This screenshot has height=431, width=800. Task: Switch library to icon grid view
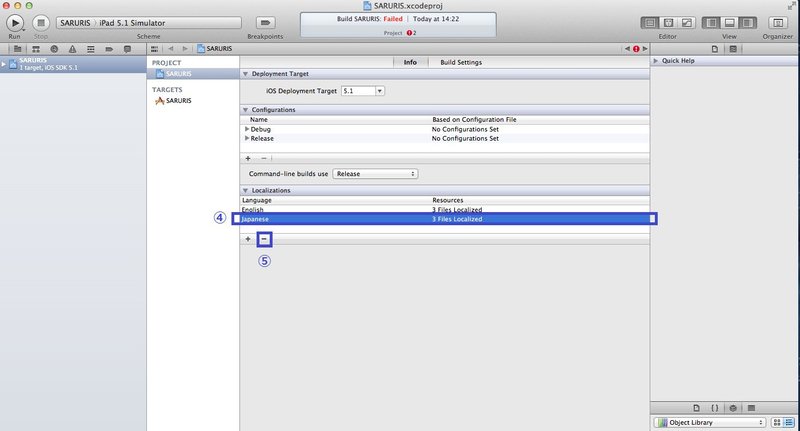coord(777,422)
